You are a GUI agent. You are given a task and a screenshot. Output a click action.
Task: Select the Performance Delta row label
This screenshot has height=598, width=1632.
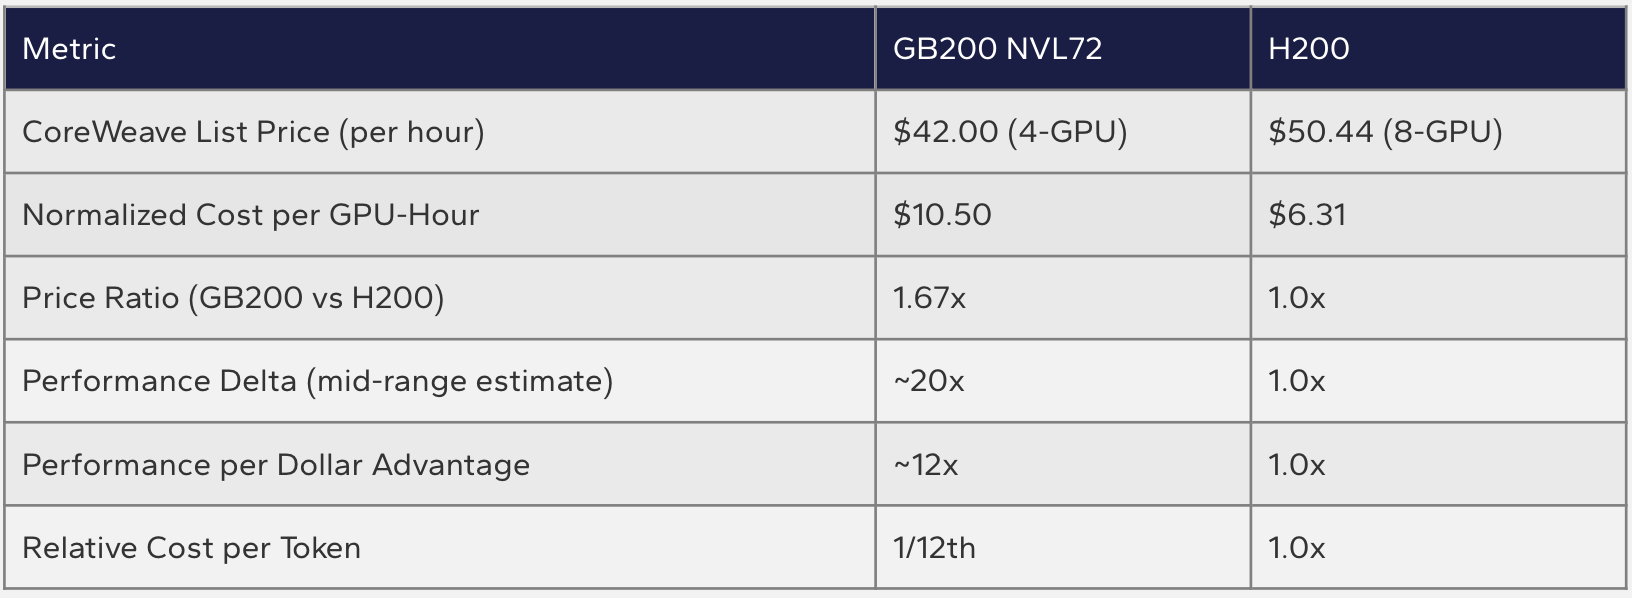click(x=317, y=381)
